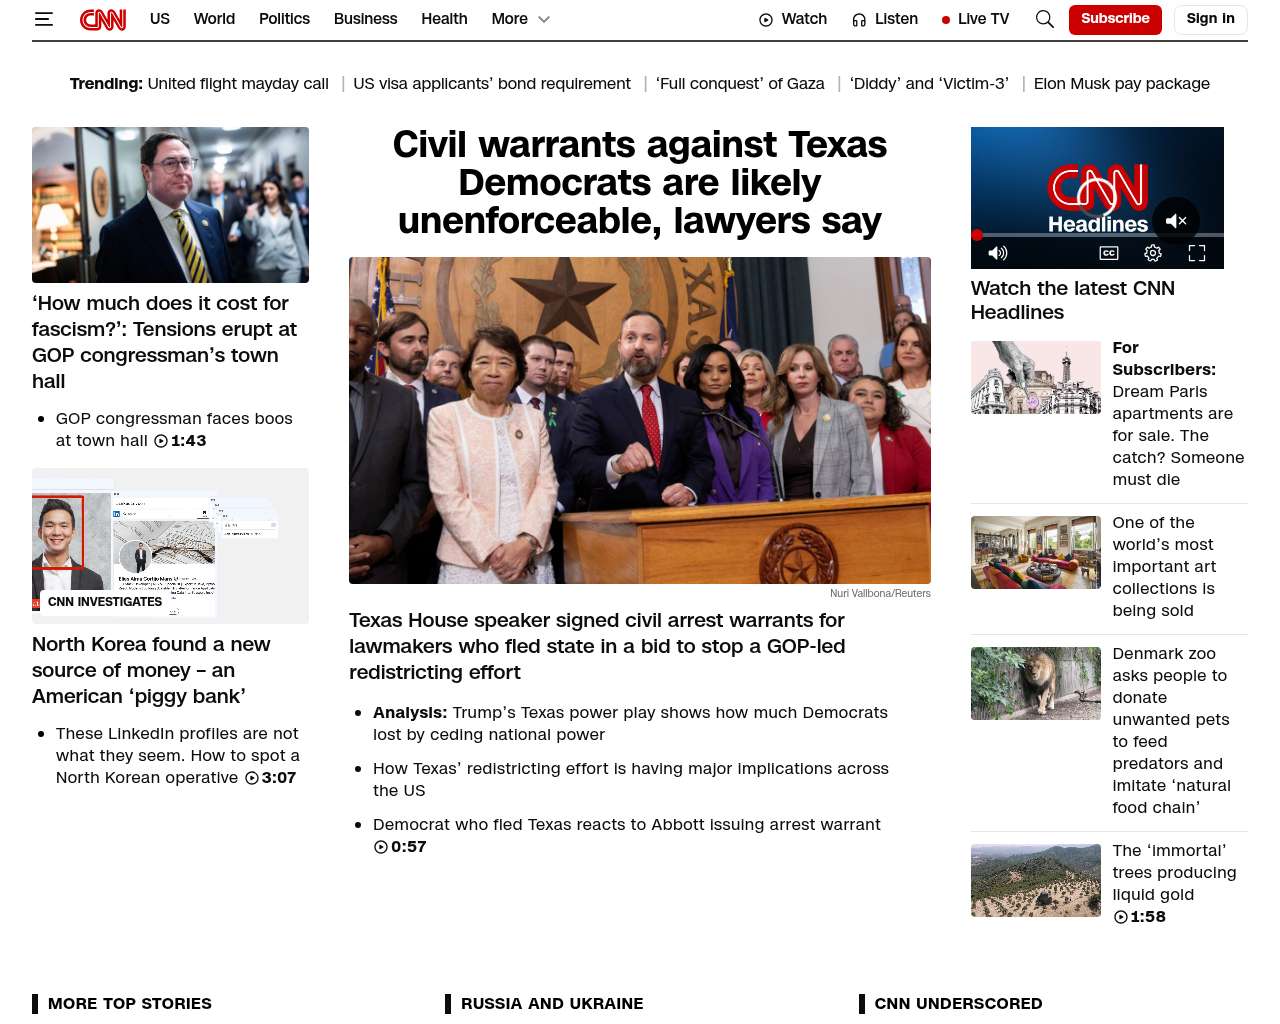Open 'immortal' trees producing liquid gold story

click(x=1174, y=872)
